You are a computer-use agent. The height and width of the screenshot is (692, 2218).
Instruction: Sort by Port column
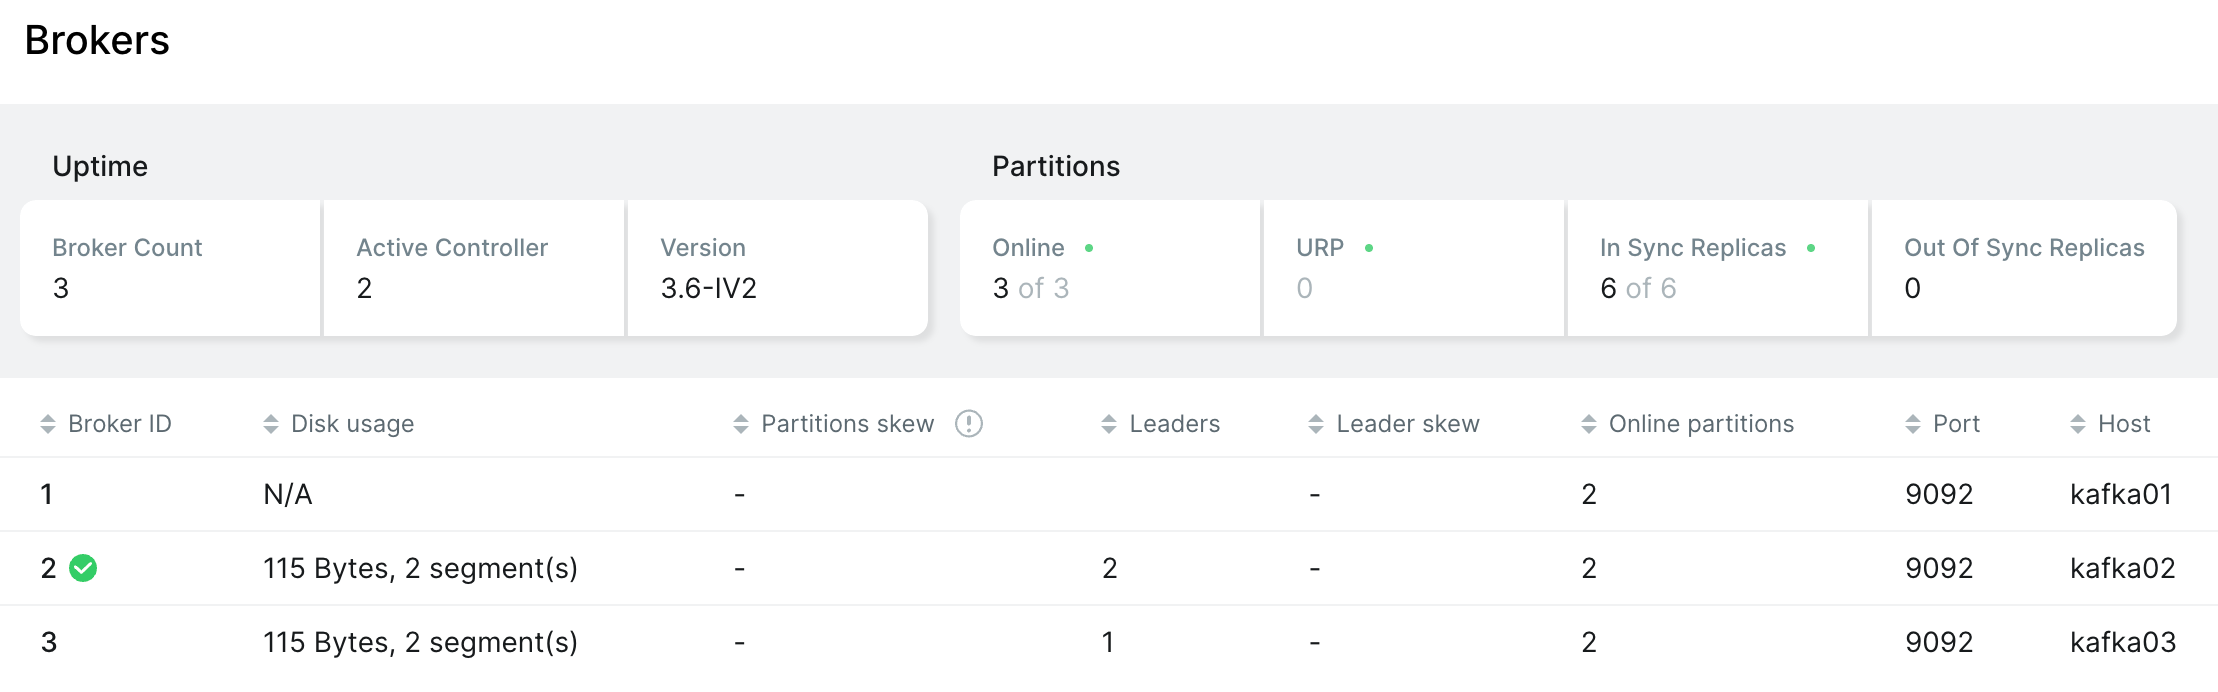click(x=1955, y=424)
